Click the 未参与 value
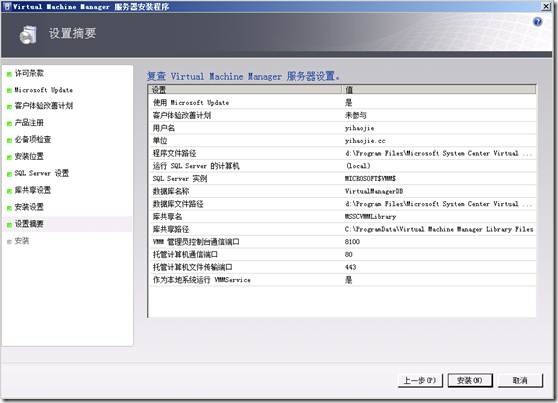Image resolution: width=558 pixels, height=403 pixels. [x=356, y=115]
